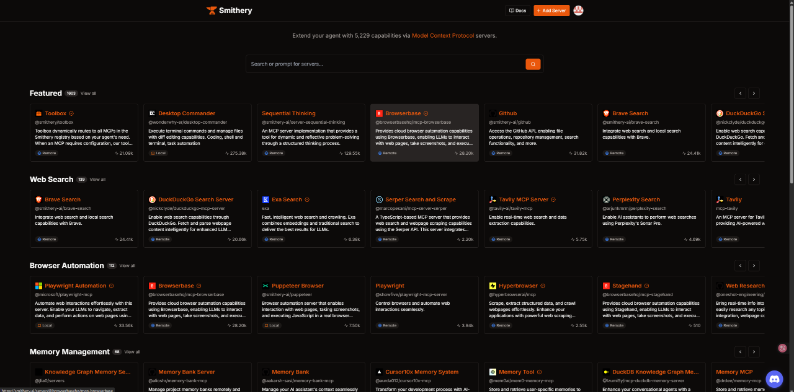Open the Memory MCP card title
Screen dimensions: 794x392
pyautogui.click(x=734, y=372)
